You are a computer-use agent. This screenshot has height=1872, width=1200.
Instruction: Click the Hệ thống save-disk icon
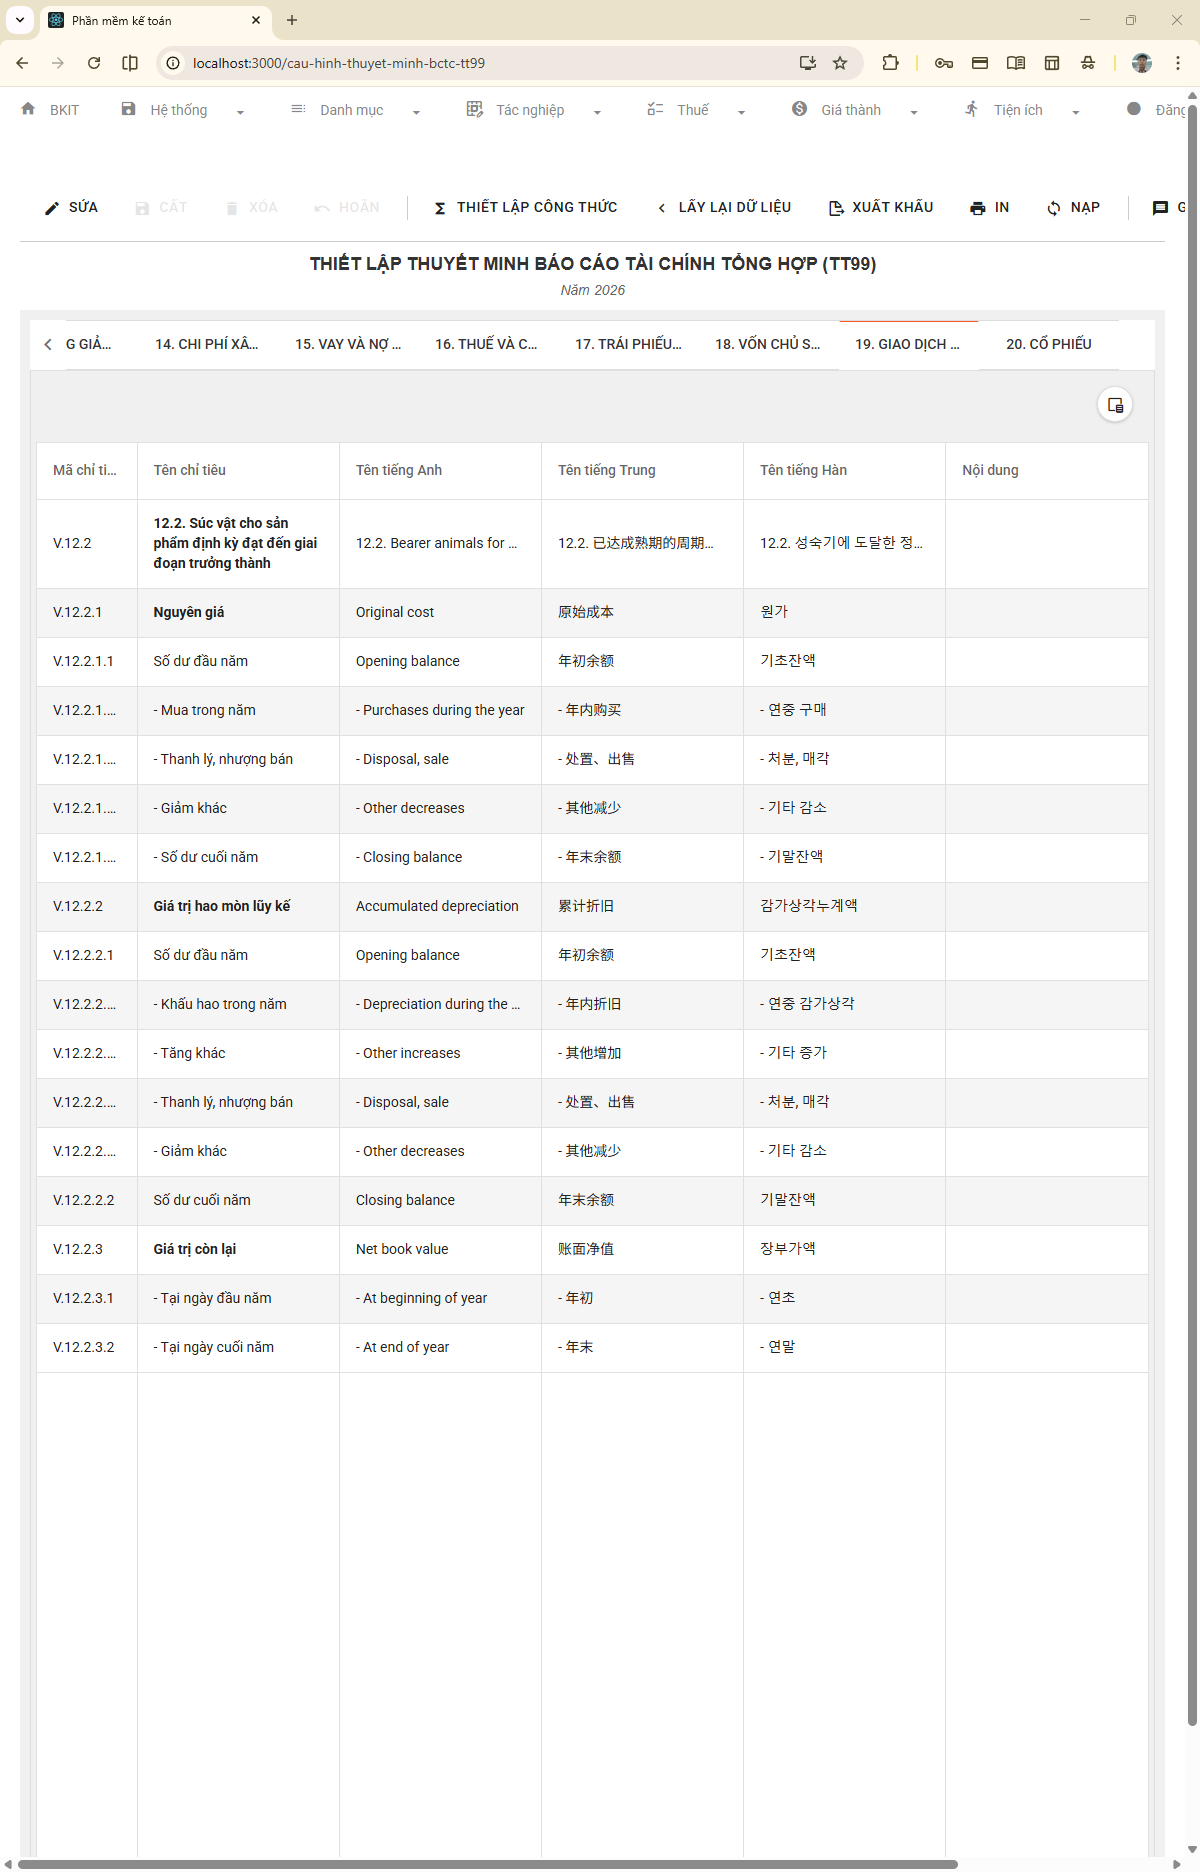tap(128, 109)
